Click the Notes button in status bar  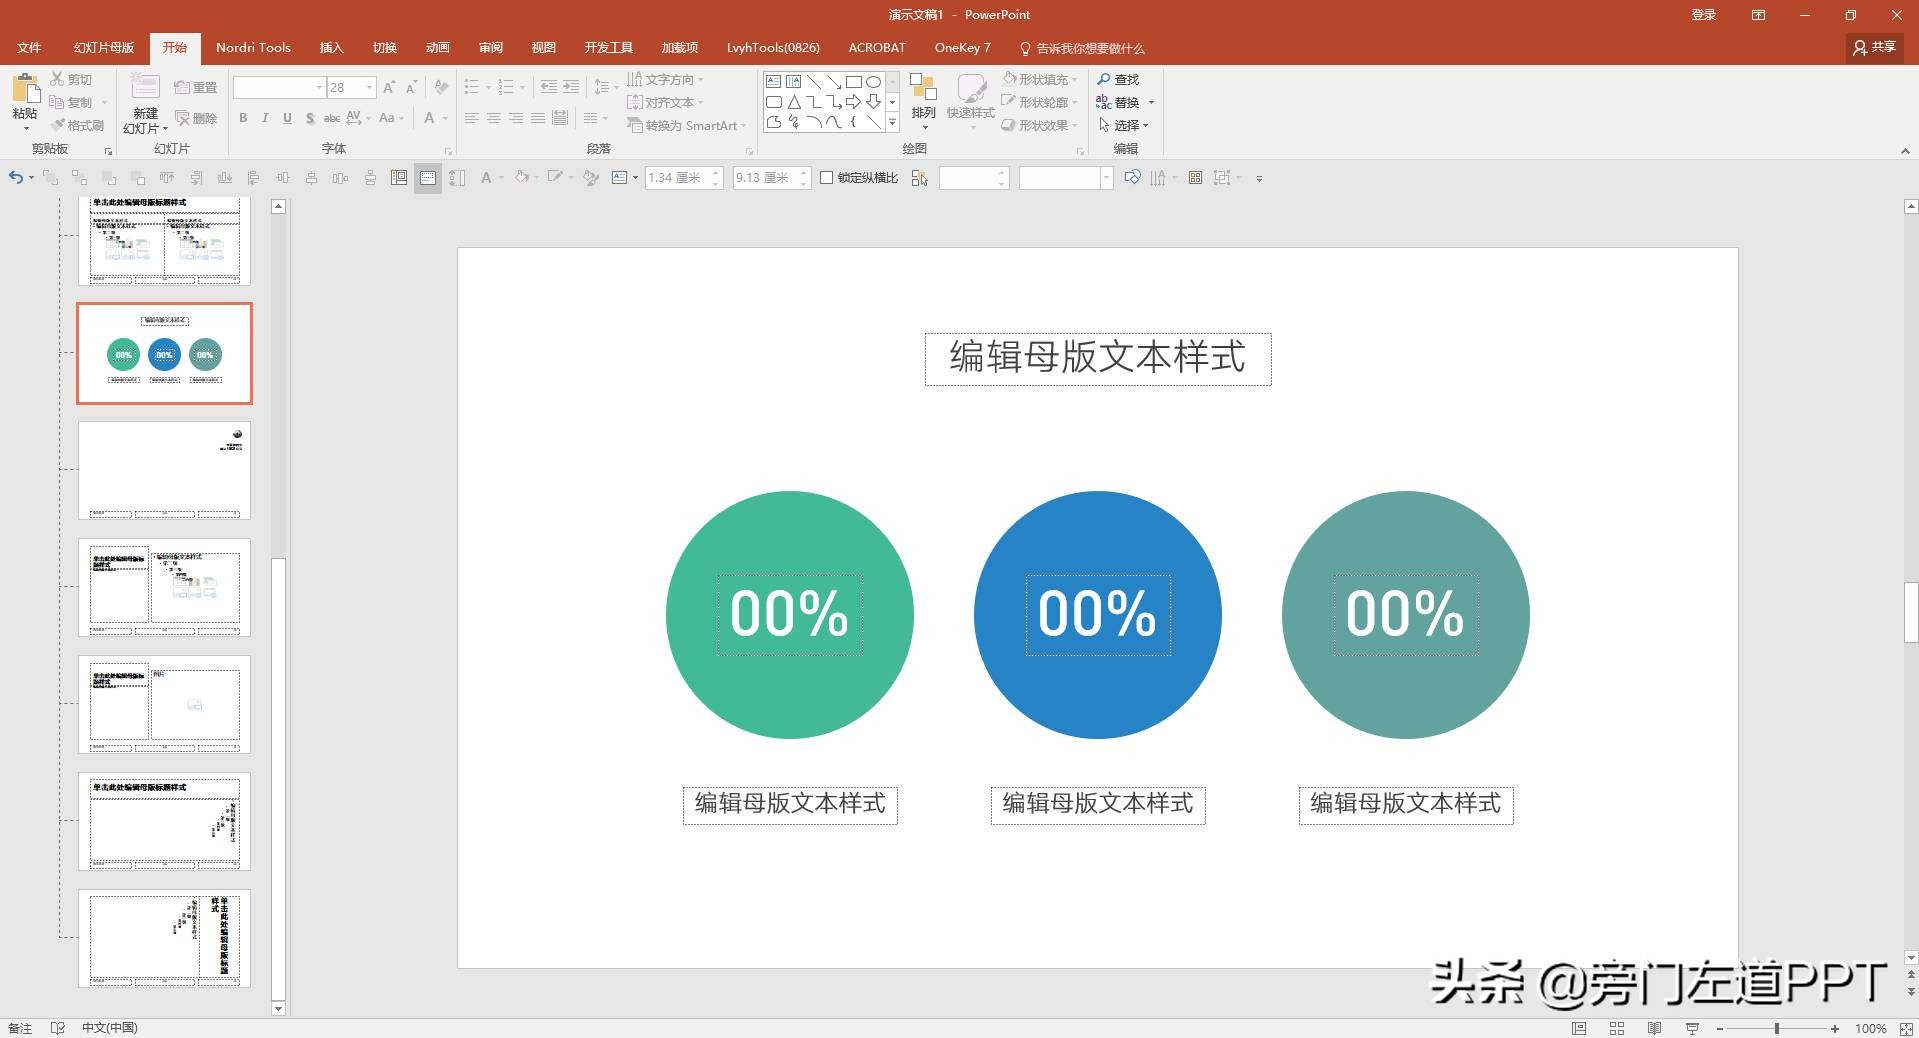tap(20, 1028)
